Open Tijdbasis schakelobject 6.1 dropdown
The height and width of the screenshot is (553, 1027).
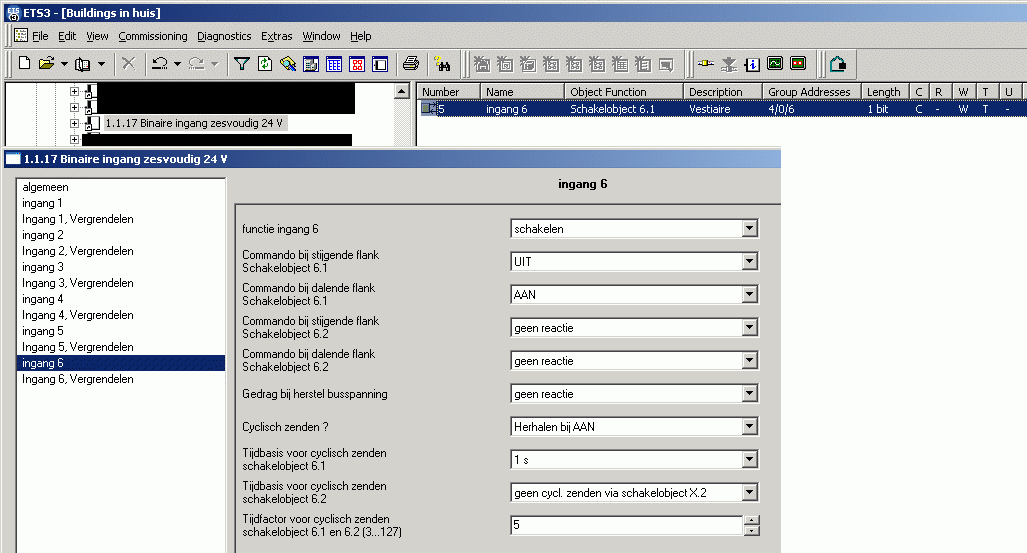pos(750,459)
